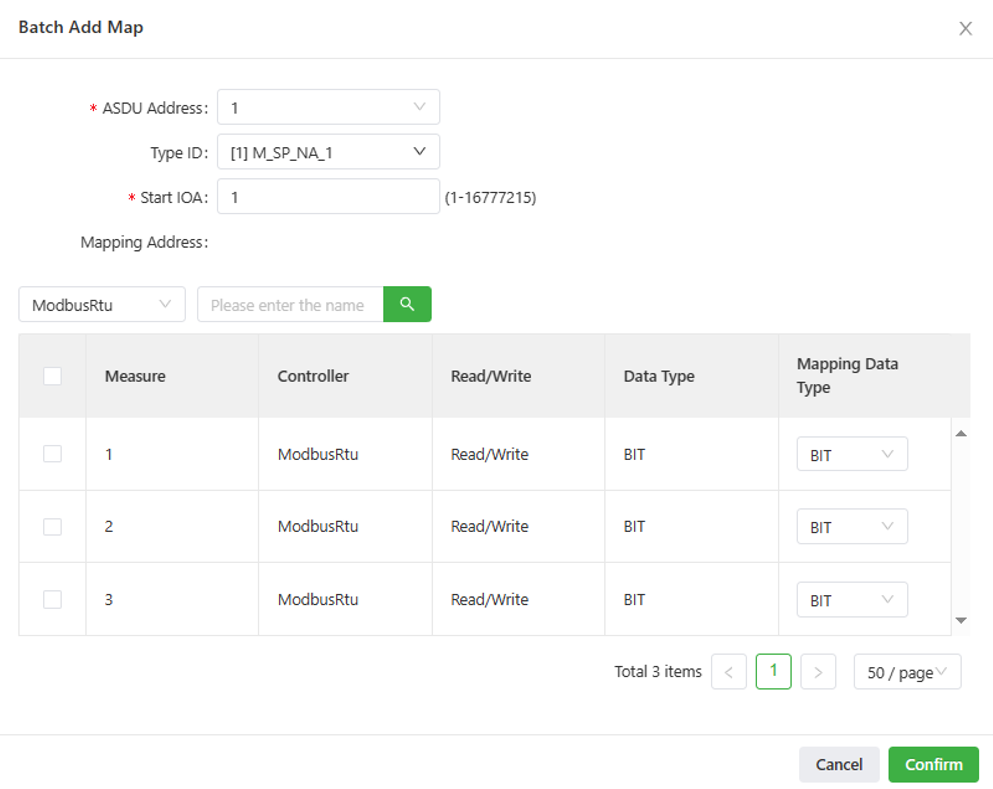Close the Batch Add Map dialog
This screenshot has width=993, height=789.
965,29
